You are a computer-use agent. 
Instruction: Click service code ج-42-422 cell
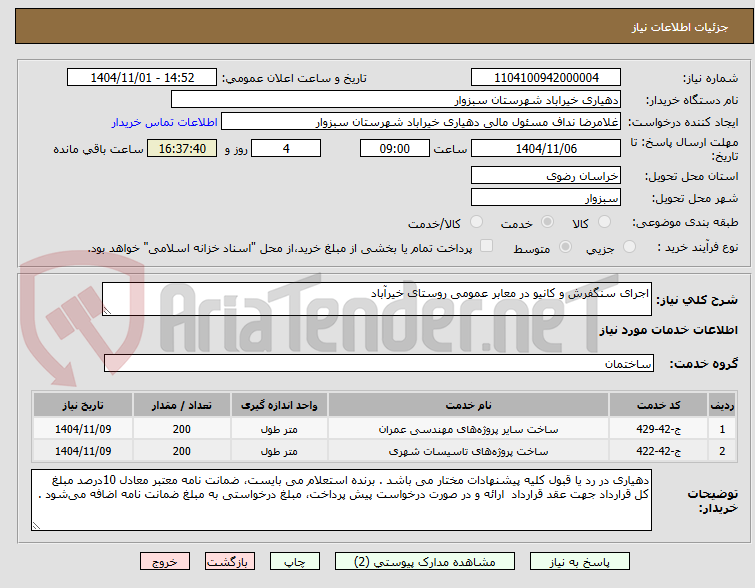(x=658, y=451)
